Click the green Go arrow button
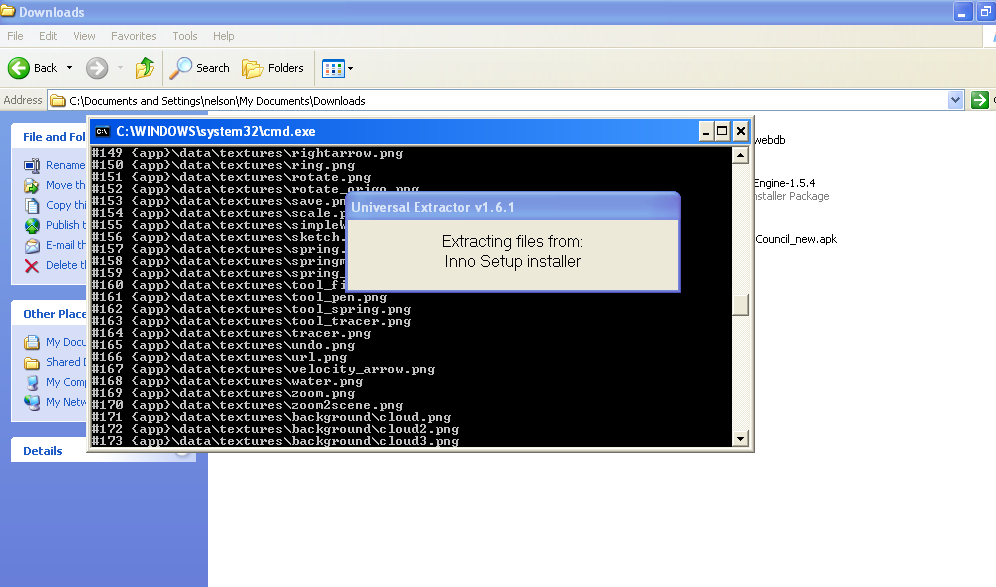 [979, 100]
